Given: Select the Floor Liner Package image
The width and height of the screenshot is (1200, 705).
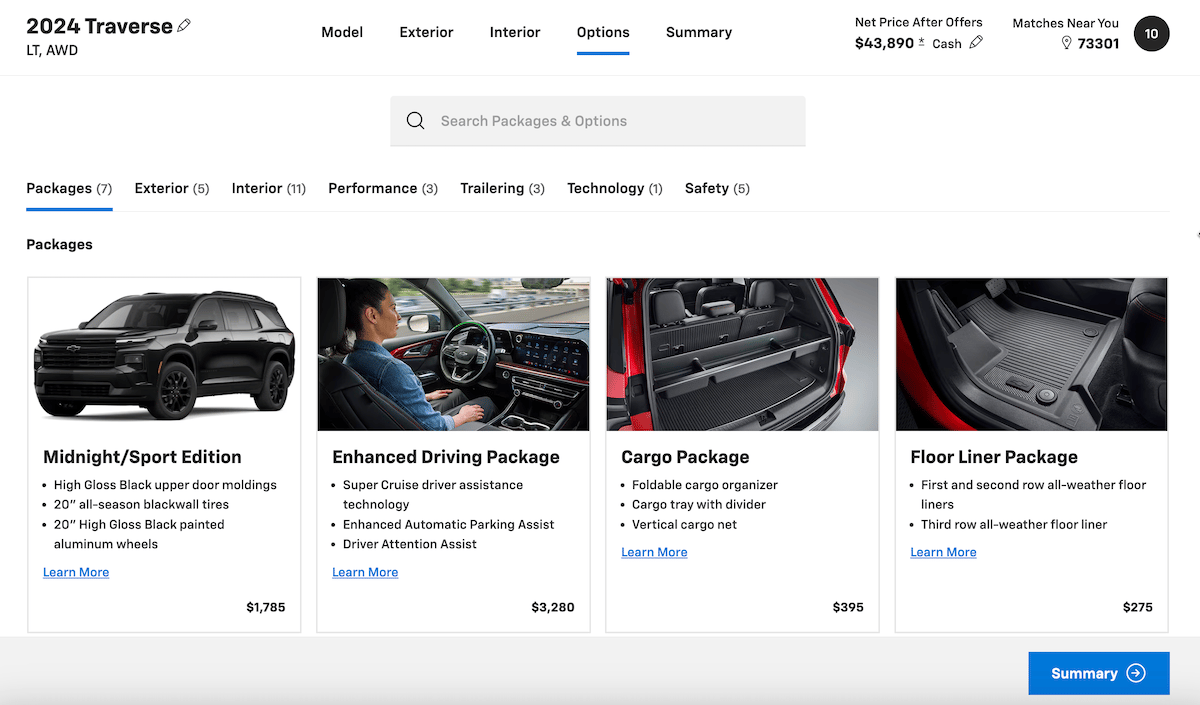Looking at the screenshot, I should 1031,354.
